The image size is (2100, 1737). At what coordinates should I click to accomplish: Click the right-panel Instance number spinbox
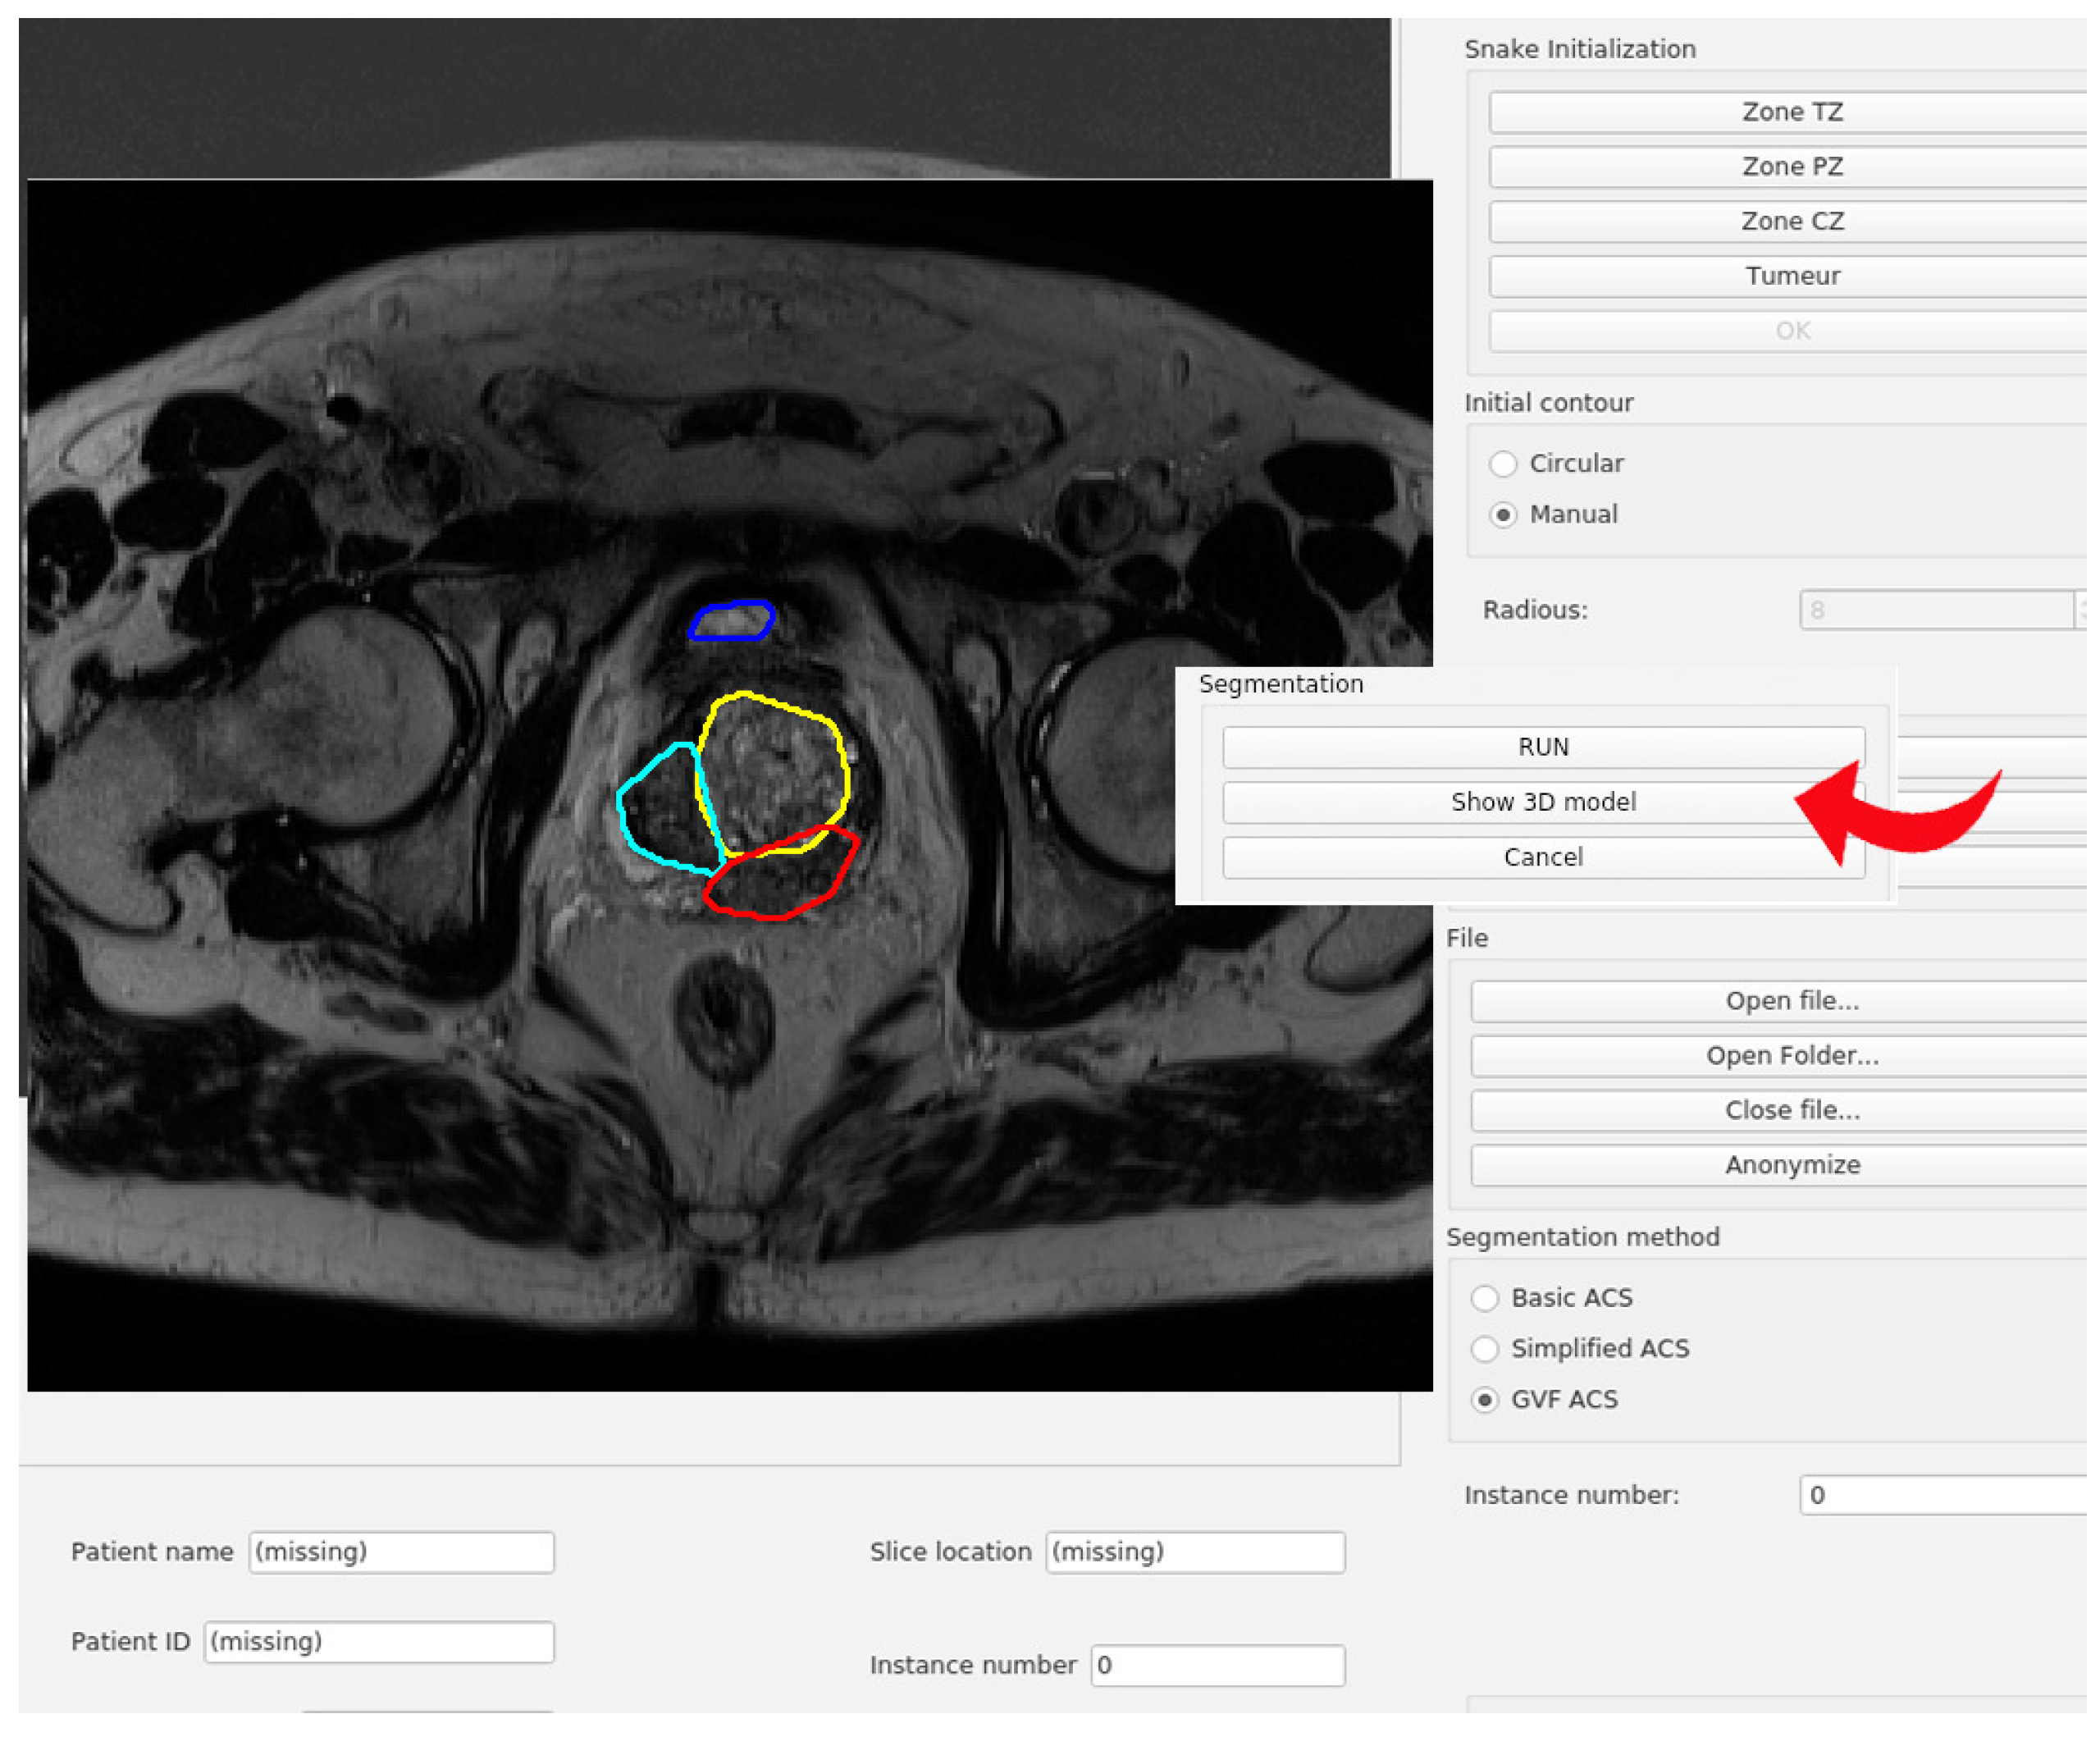pyautogui.click(x=1940, y=1495)
